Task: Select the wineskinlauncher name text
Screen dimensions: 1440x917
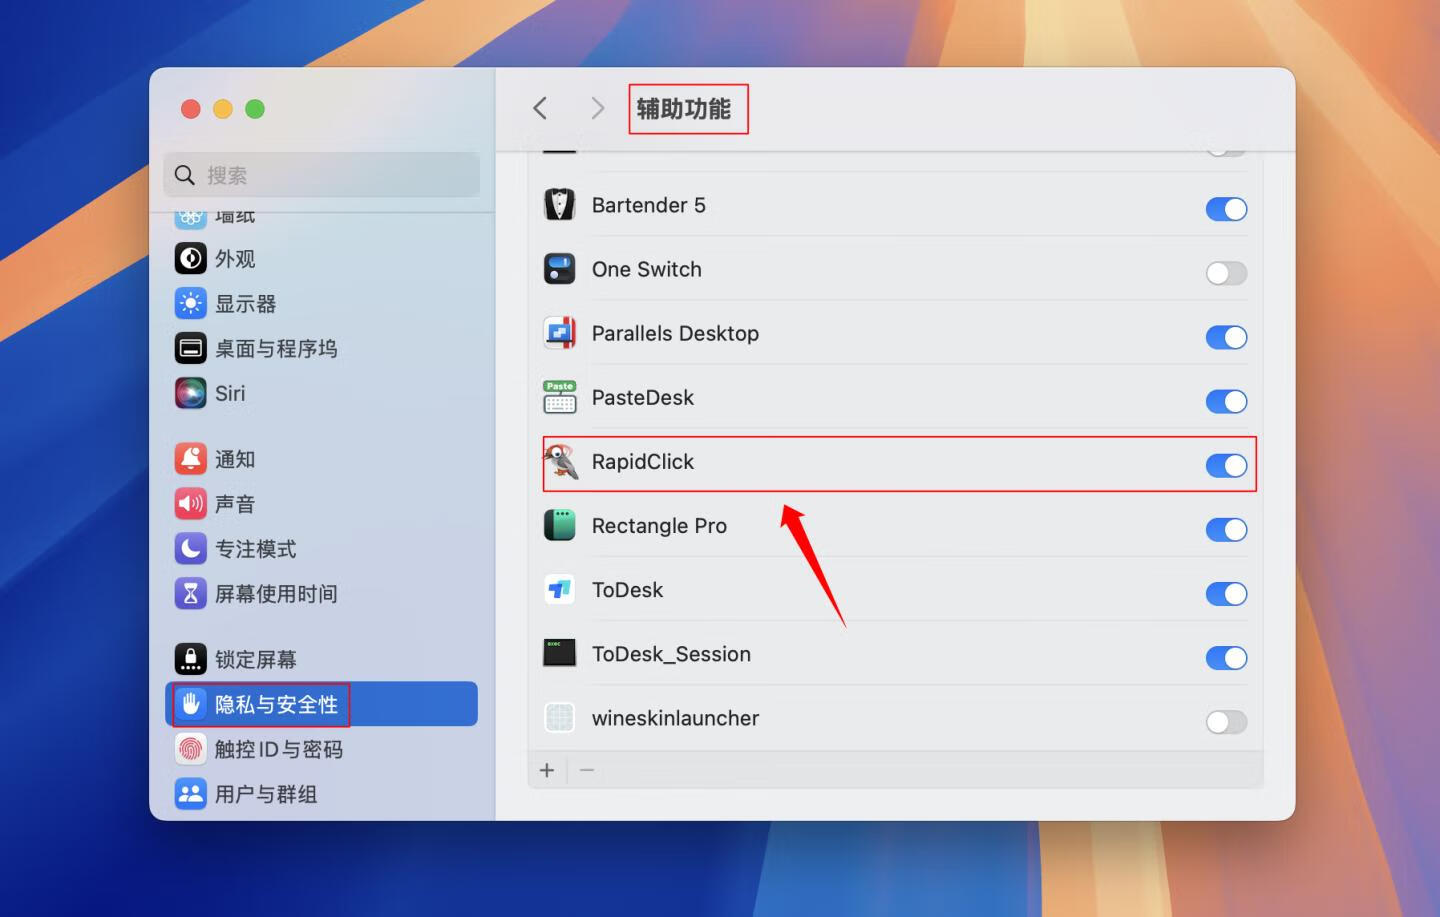Action: tap(675, 718)
